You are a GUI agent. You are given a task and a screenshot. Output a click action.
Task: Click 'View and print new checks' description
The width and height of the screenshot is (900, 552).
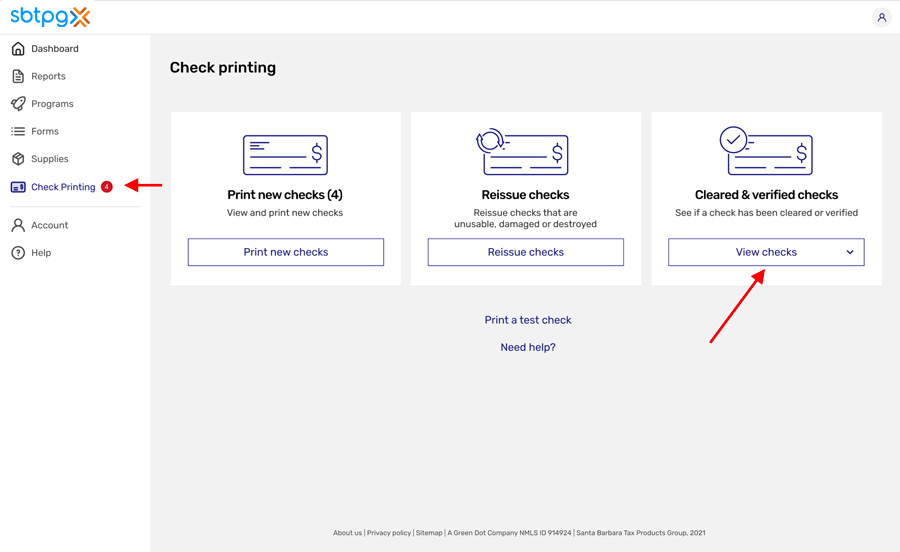[285, 213]
